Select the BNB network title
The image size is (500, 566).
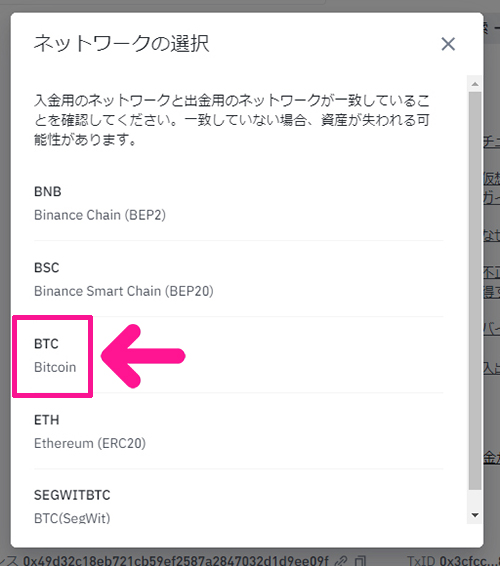48,191
